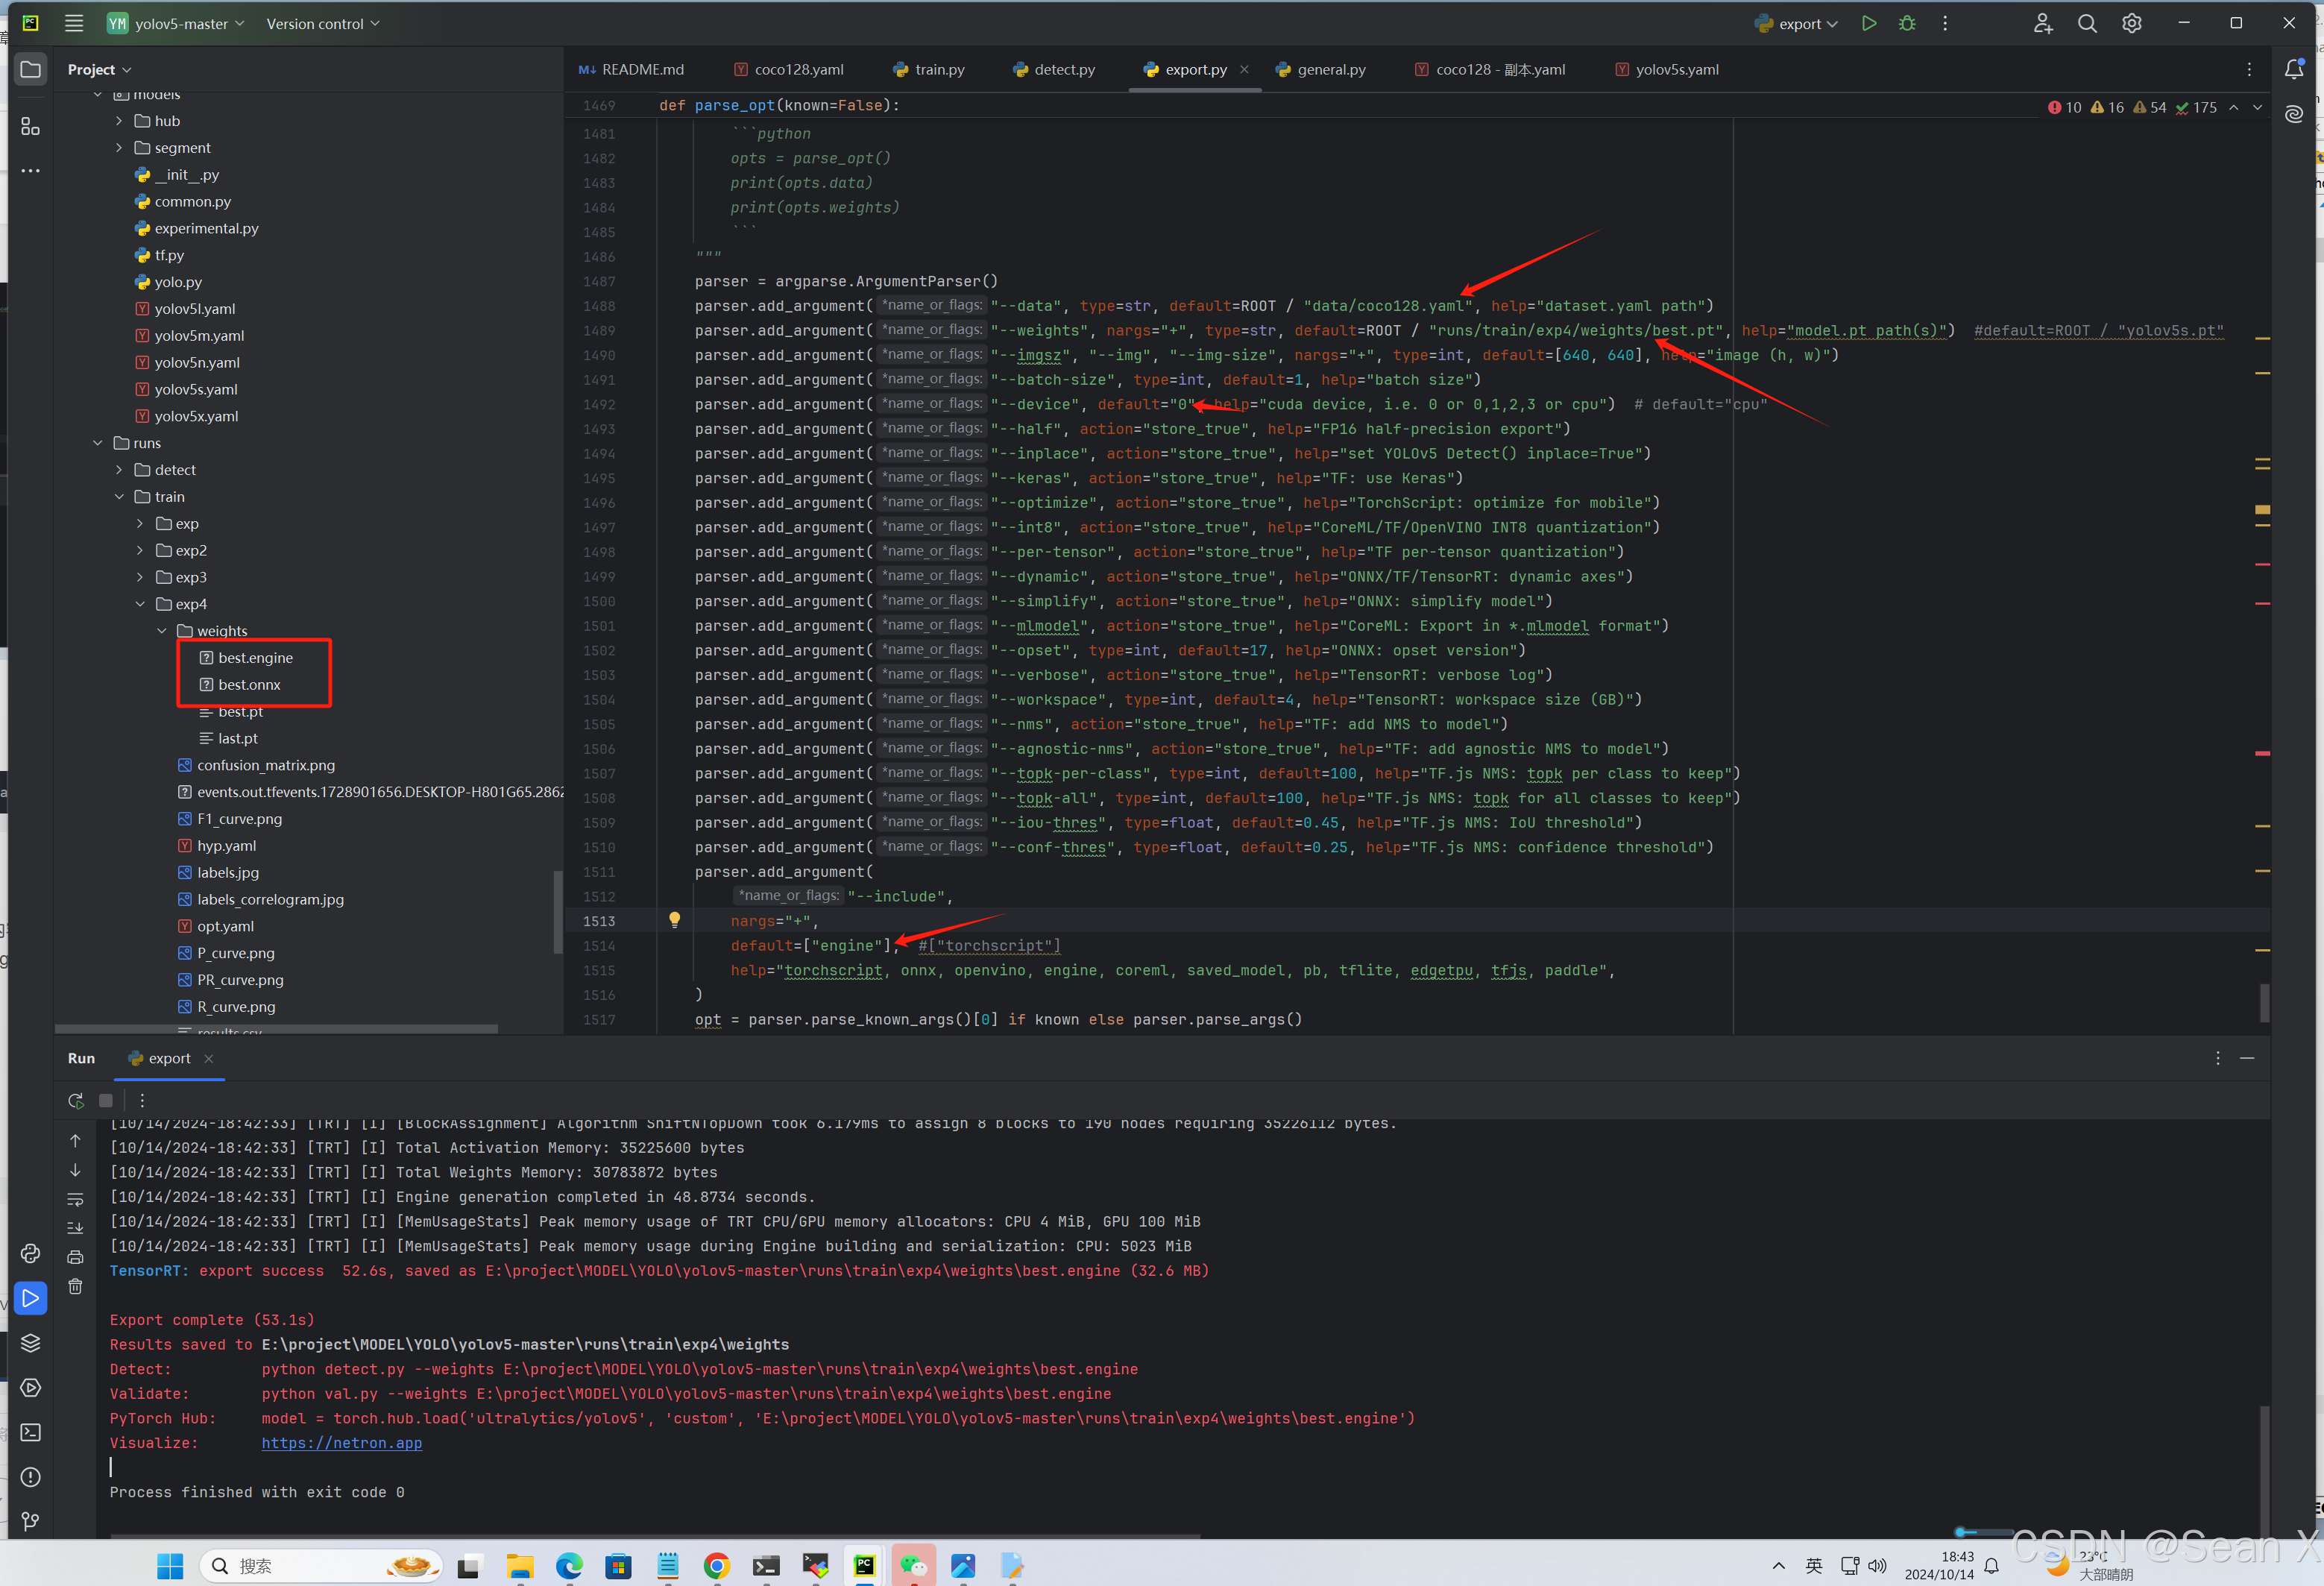2324x1586 pixels.
Task: Toggle scroll to end in run console
Action: pos(75,1228)
